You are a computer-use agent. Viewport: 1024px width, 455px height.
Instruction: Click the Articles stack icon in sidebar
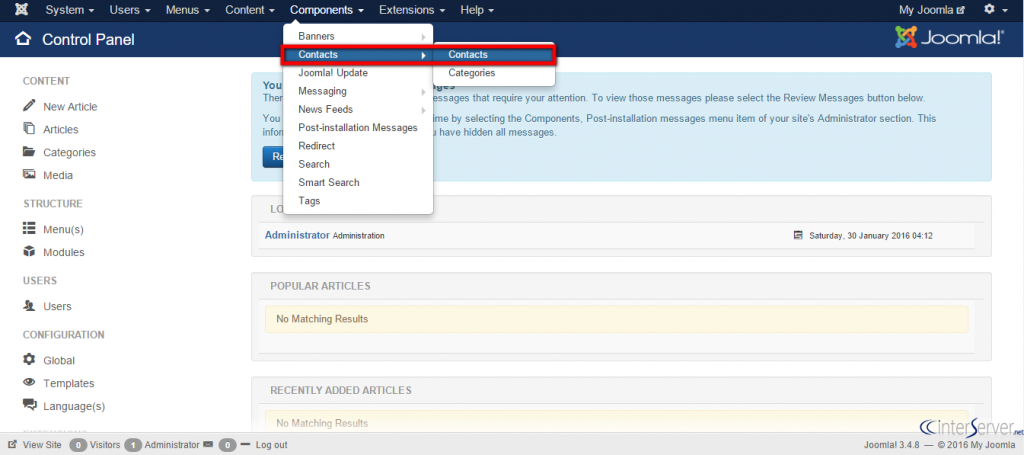(29, 129)
